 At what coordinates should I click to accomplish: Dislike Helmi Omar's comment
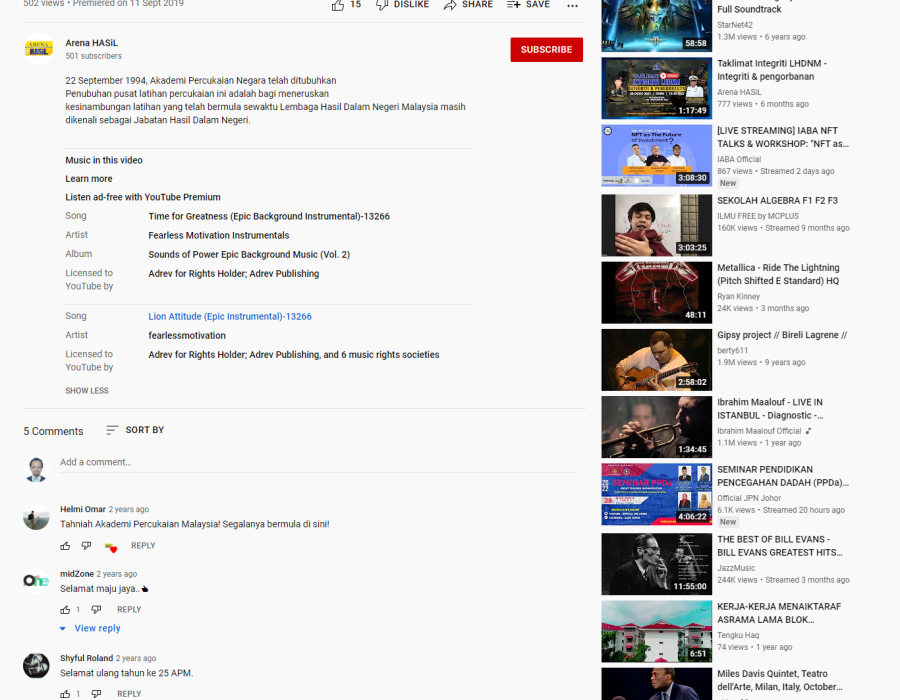click(86, 546)
